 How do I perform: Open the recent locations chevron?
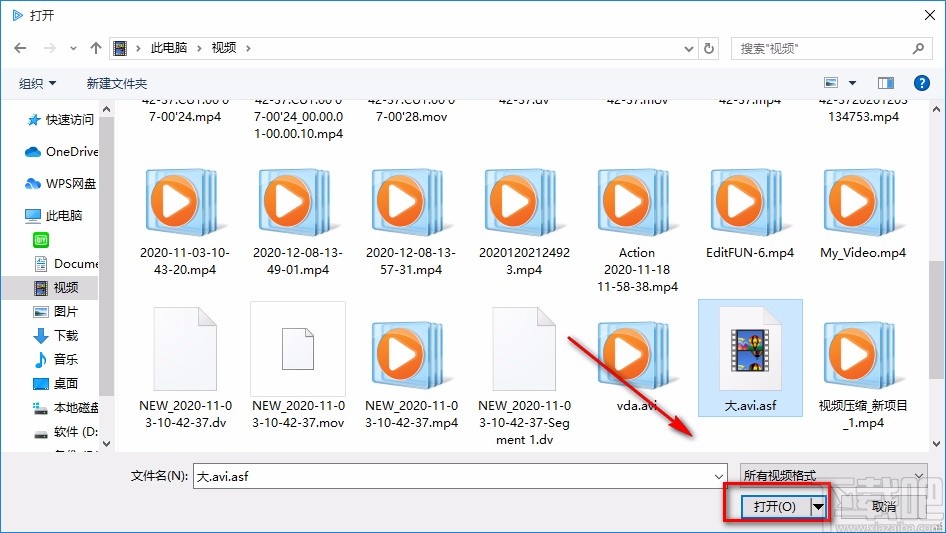coord(73,48)
